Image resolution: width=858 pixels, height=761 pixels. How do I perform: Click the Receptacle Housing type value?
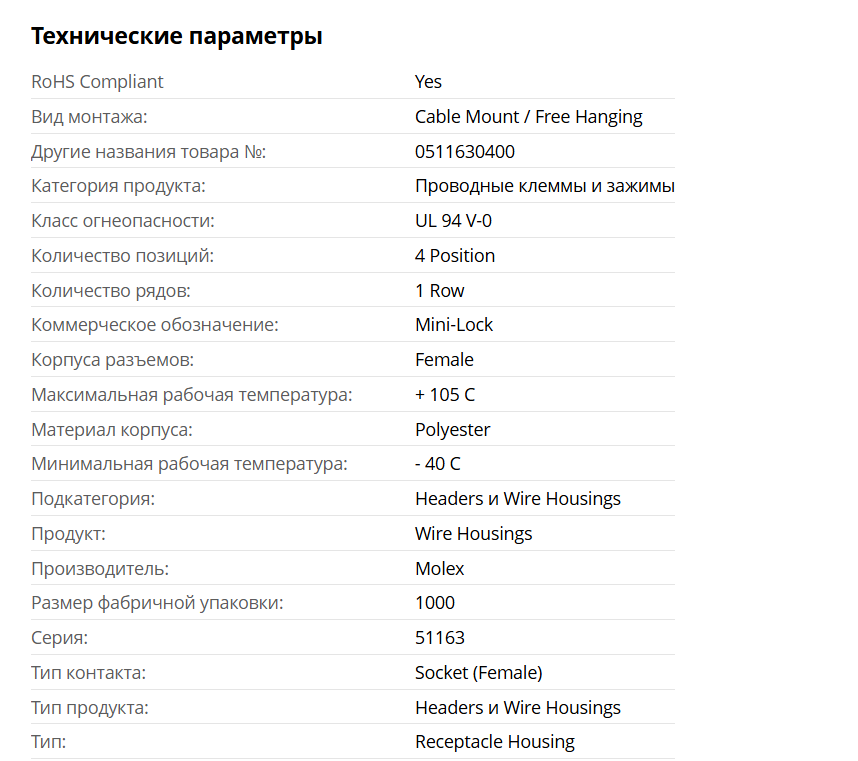[x=495, y=741]
